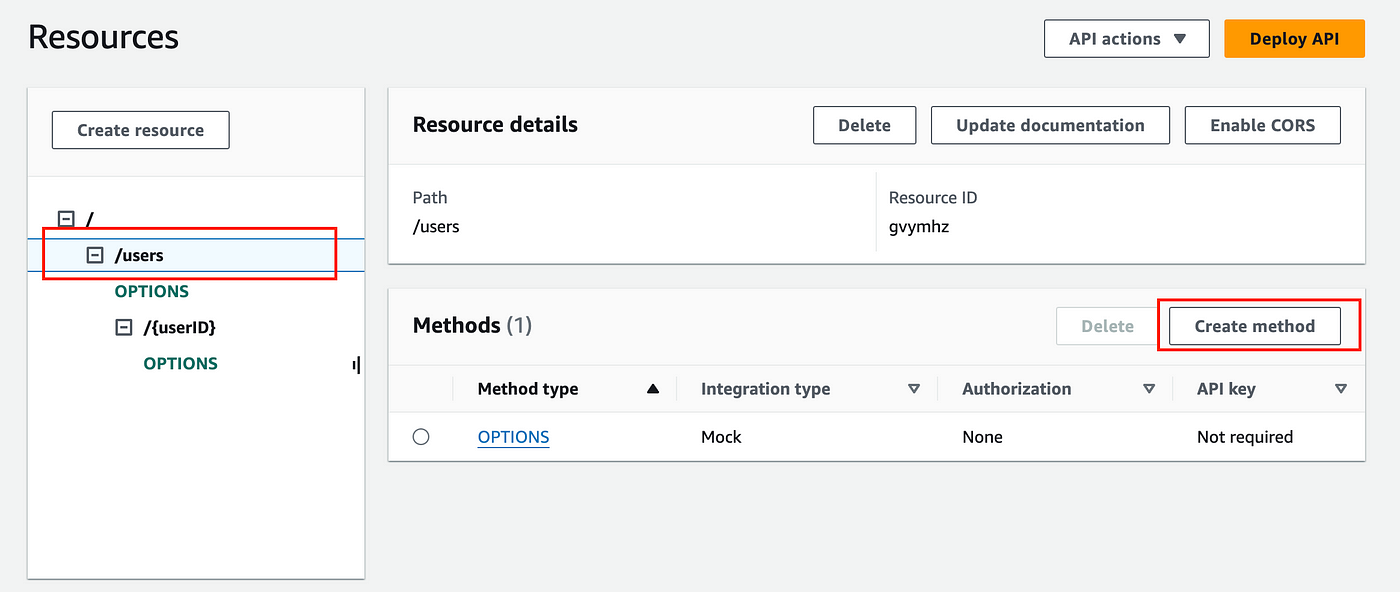Click Update documentation button
Image resolution: width=1400 pixels, height=592 pixels.
coord(1050,125)
